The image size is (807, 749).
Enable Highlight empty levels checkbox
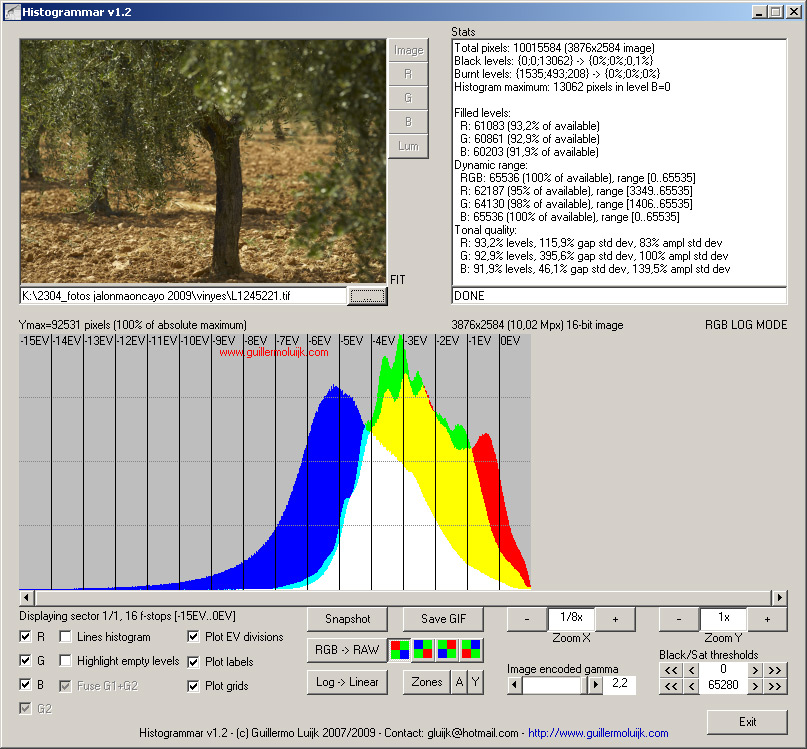click(x=65, y=660)
